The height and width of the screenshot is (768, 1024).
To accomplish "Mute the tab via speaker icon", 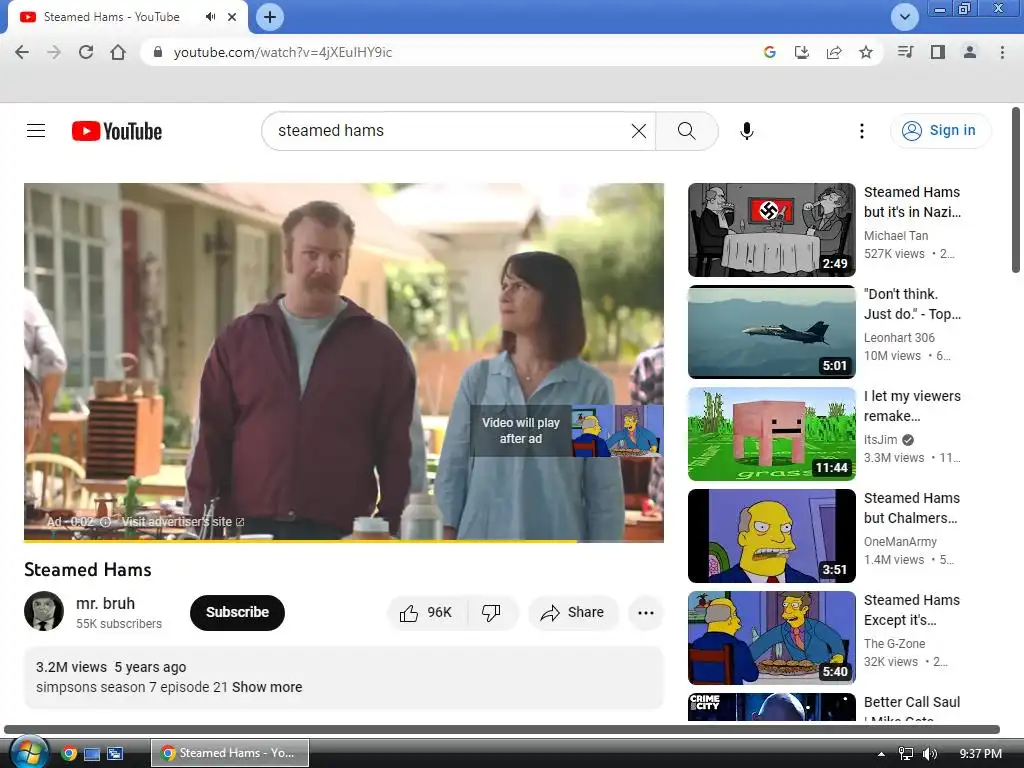I will [x=210, y=17].
